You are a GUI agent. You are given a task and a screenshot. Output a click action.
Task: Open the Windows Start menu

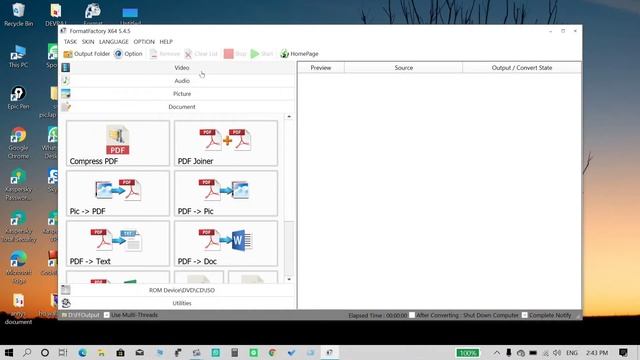point(9,353)
